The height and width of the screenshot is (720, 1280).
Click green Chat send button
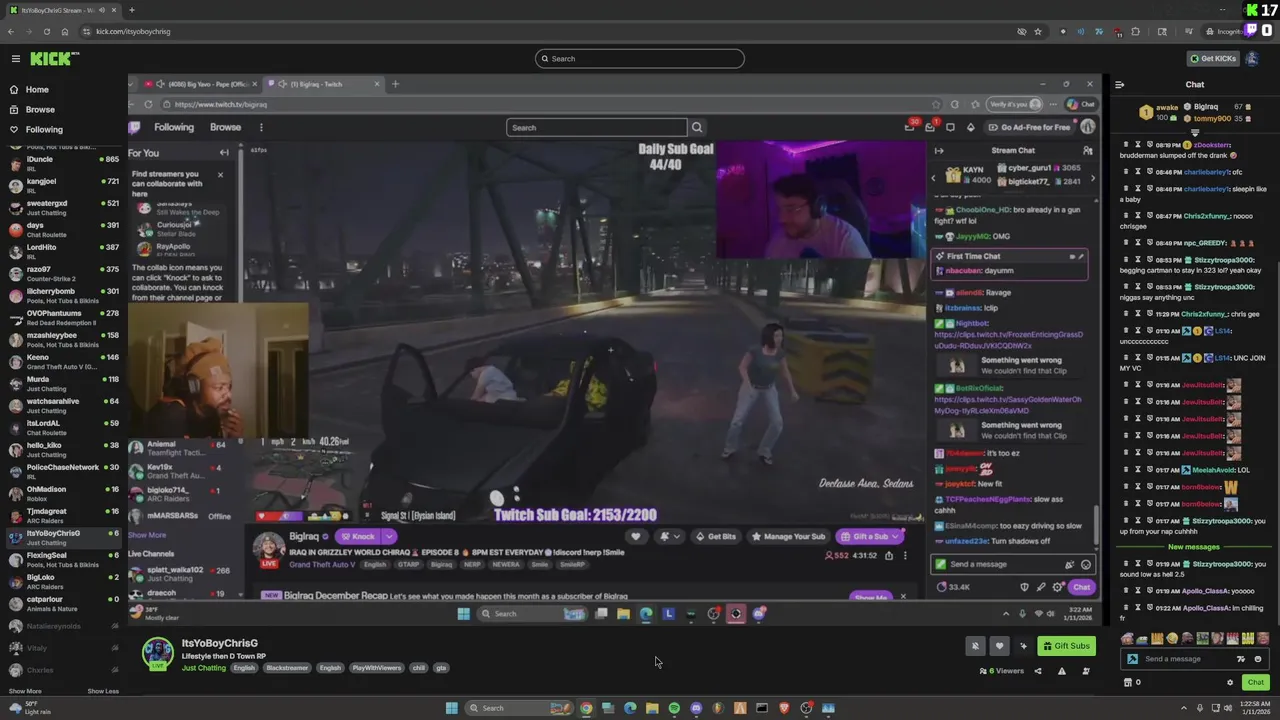[x=1255, y=682]
